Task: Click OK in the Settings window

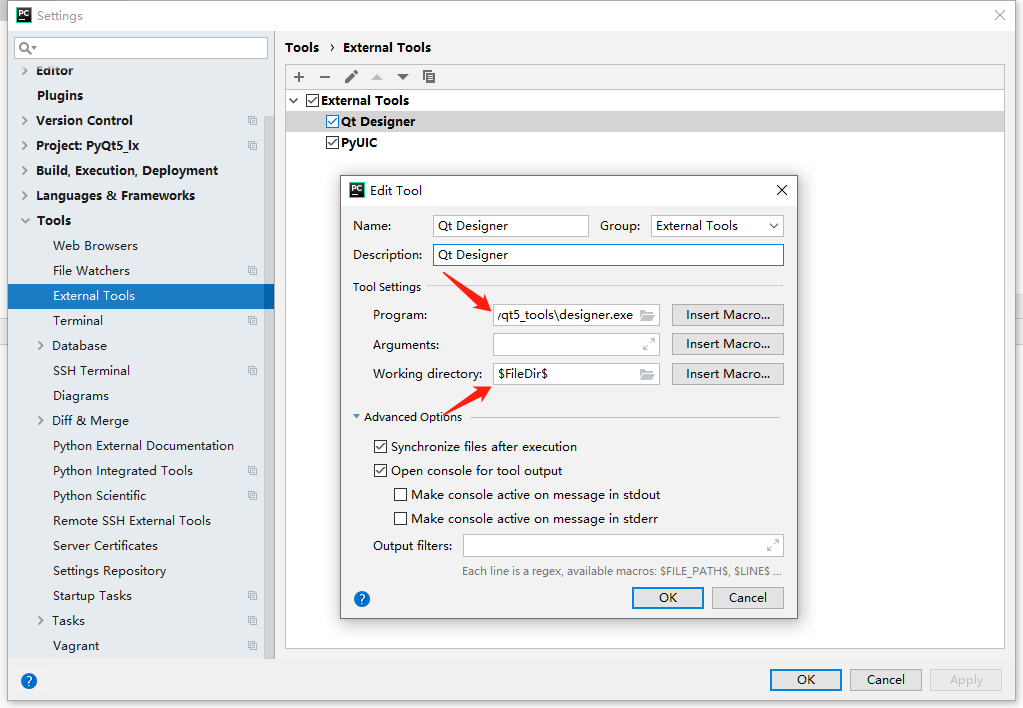Action: click(x=806, y=680)
